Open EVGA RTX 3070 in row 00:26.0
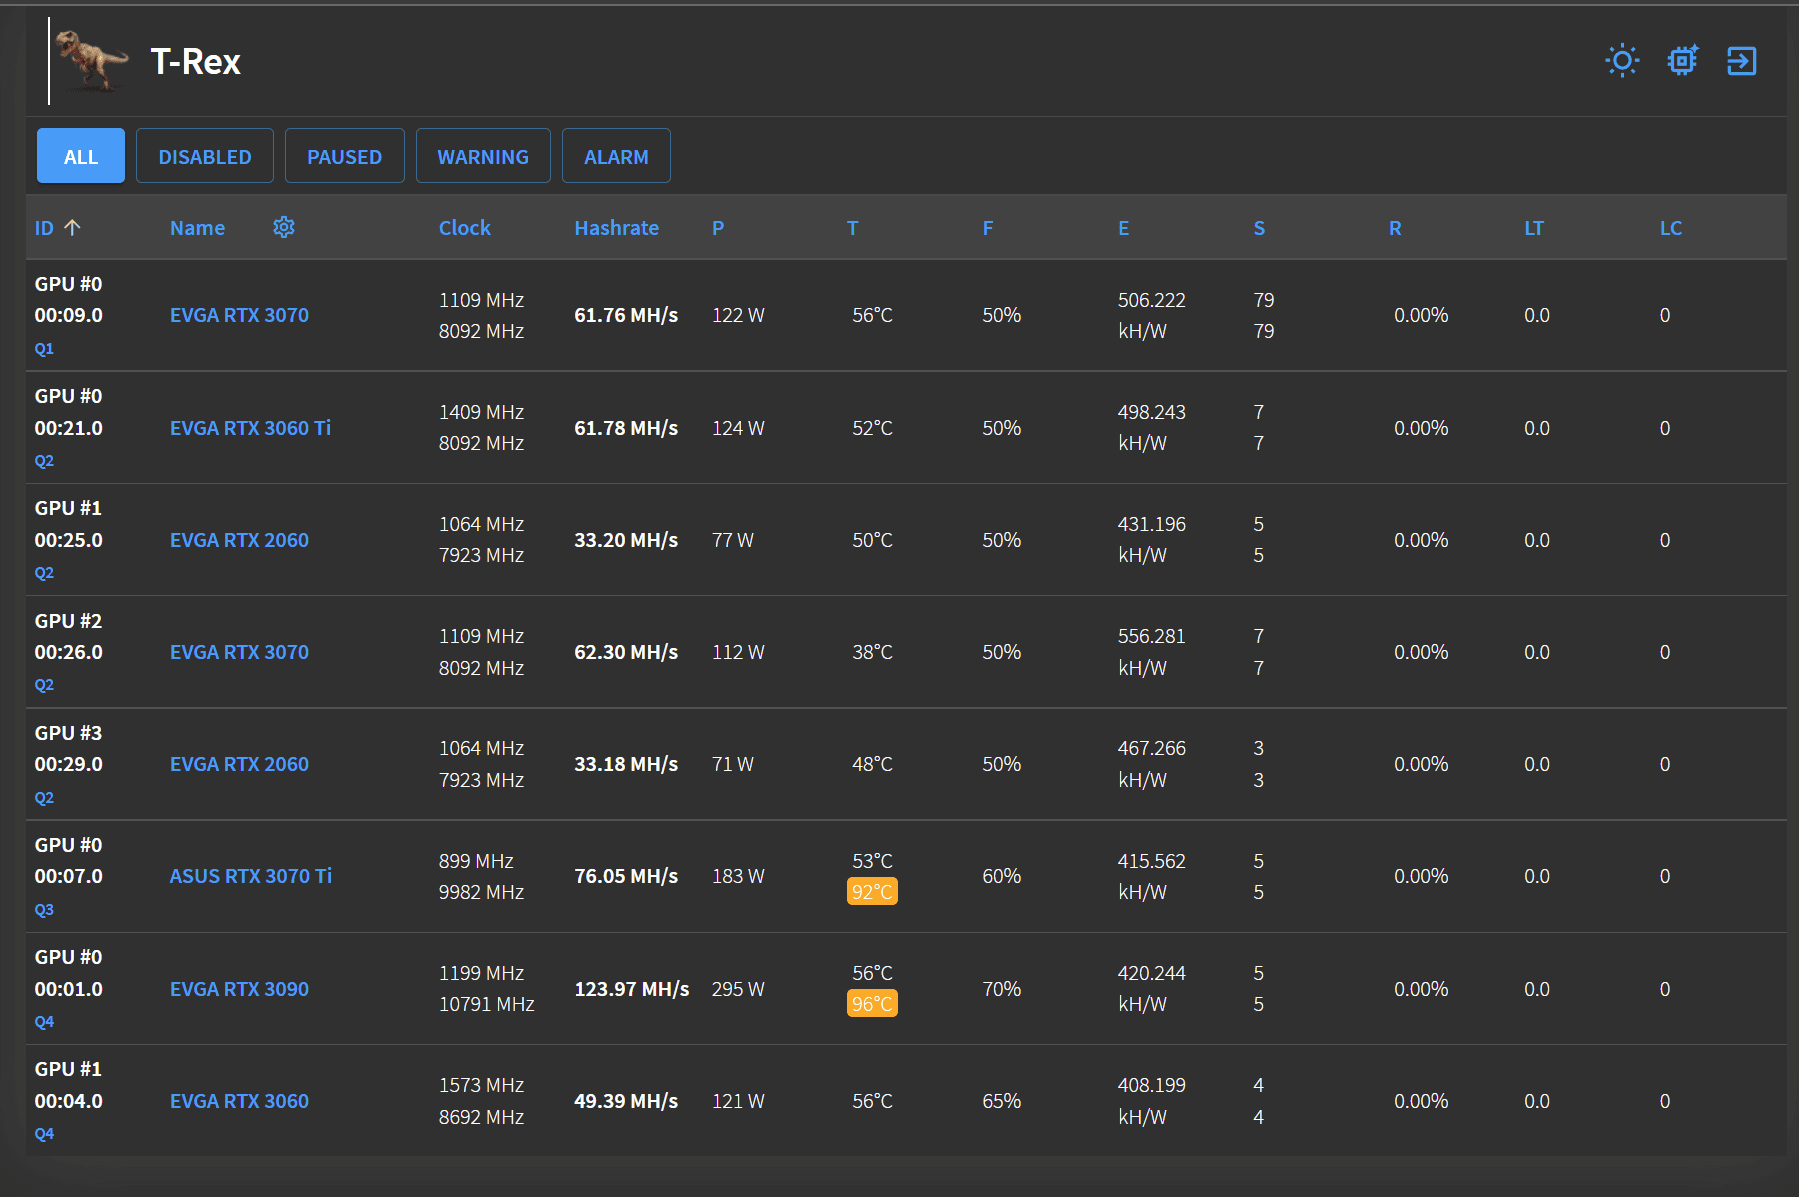Screen dimensions: 1799x1197 (x=239, y=652)
